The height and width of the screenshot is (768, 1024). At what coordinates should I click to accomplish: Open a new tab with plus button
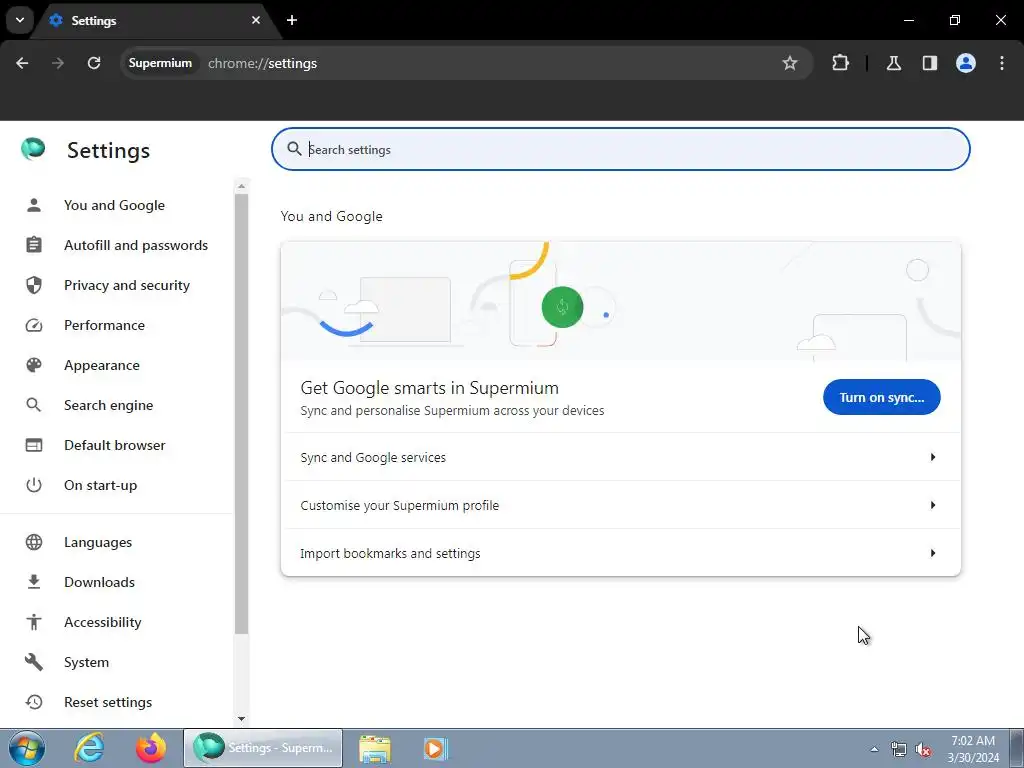point(292,20)
